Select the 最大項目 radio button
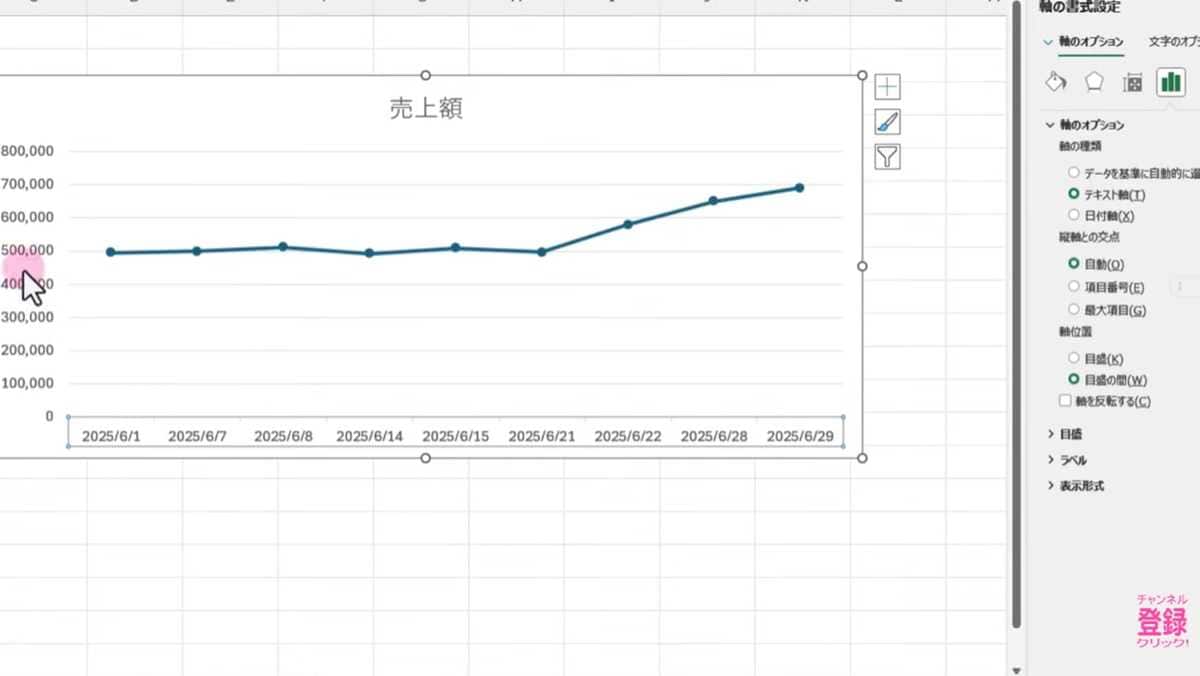1200x676 pixels. 1073,308
